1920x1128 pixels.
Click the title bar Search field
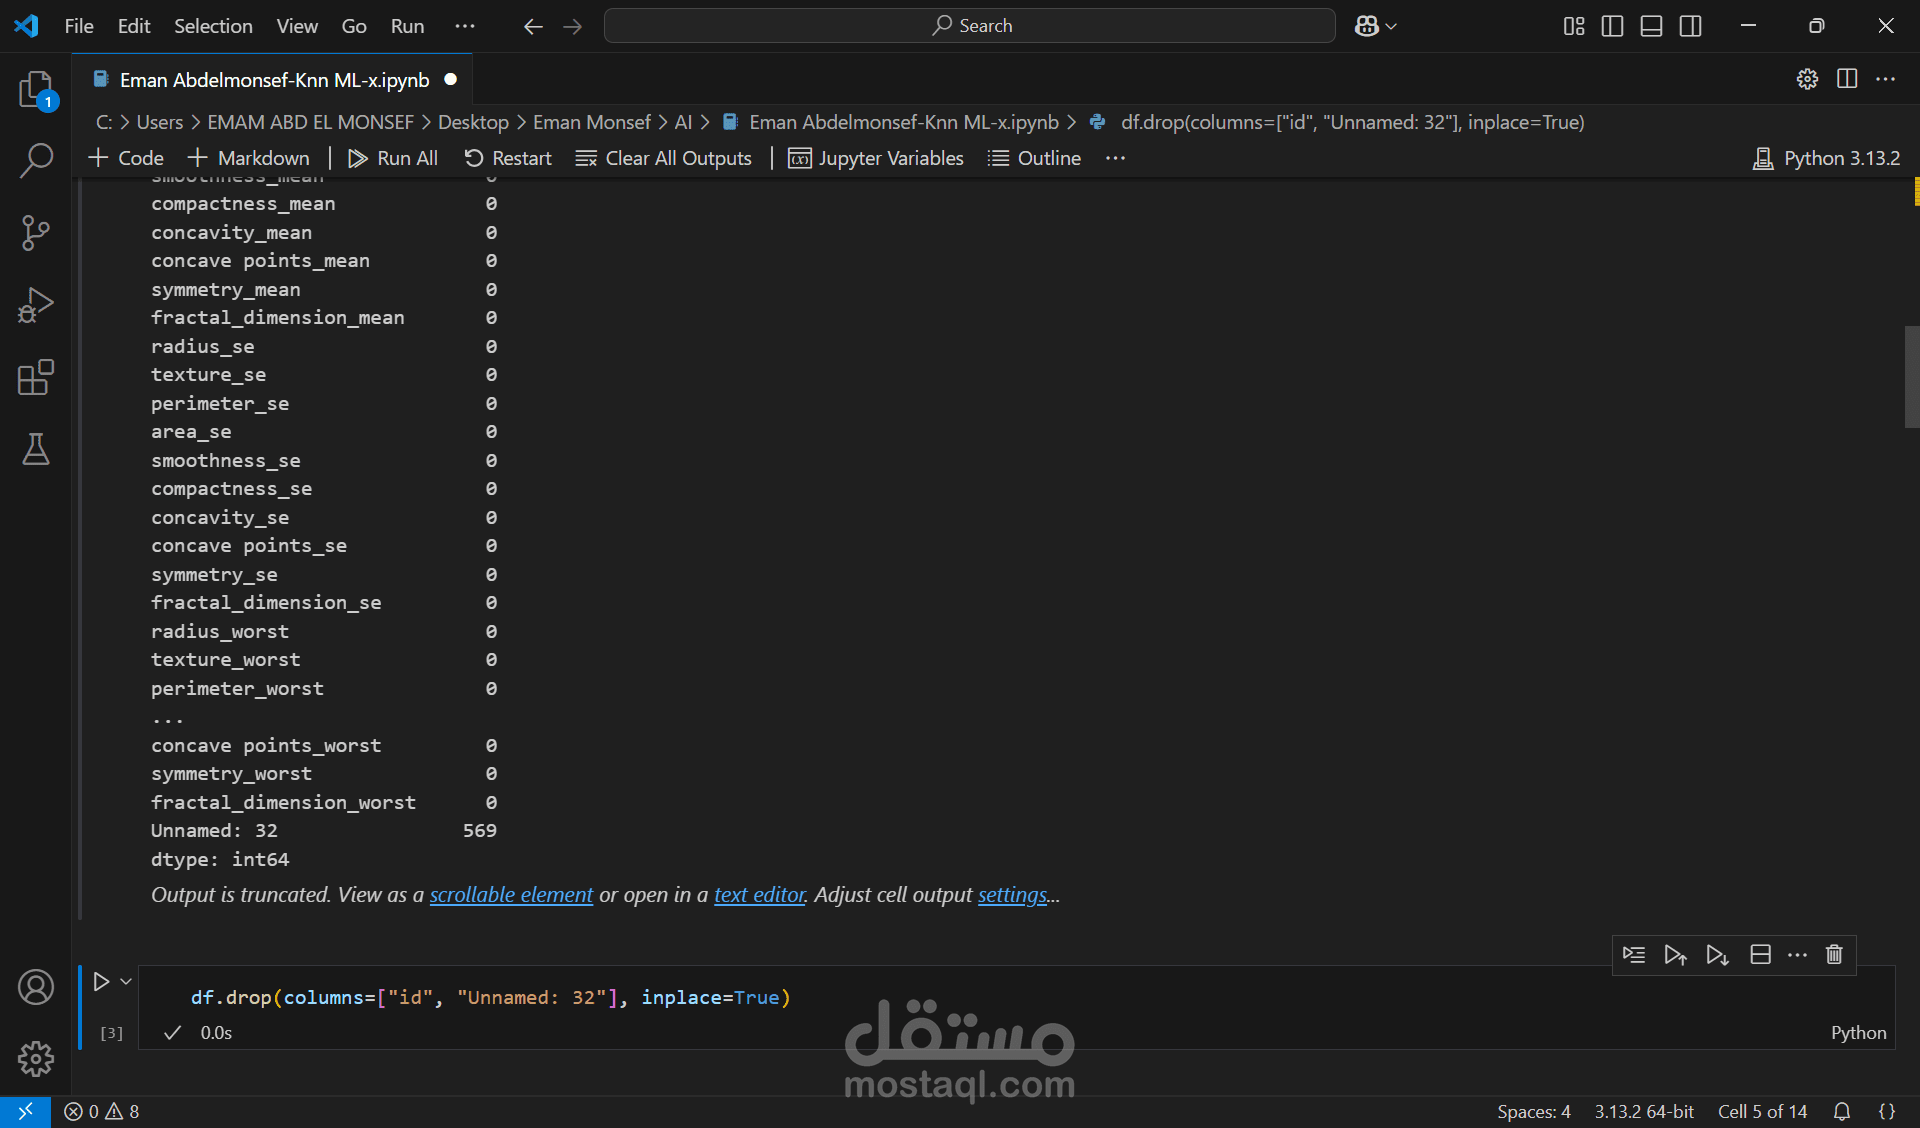click(x=969, y=26)
